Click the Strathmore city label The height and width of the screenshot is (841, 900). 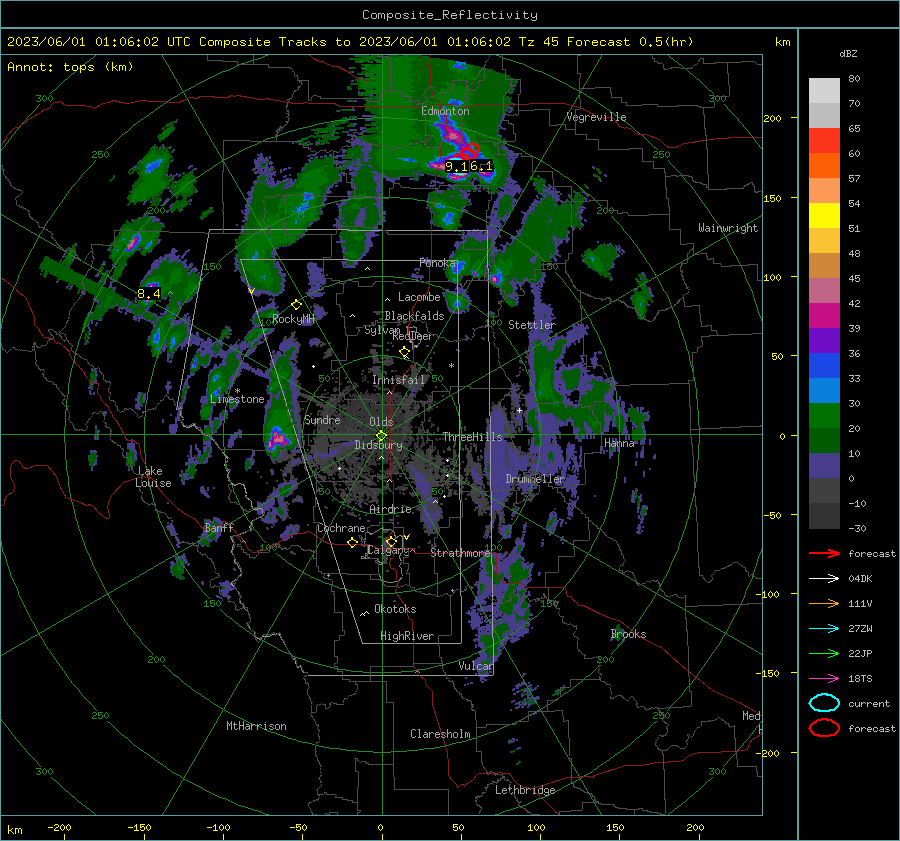tap(460, 553)
